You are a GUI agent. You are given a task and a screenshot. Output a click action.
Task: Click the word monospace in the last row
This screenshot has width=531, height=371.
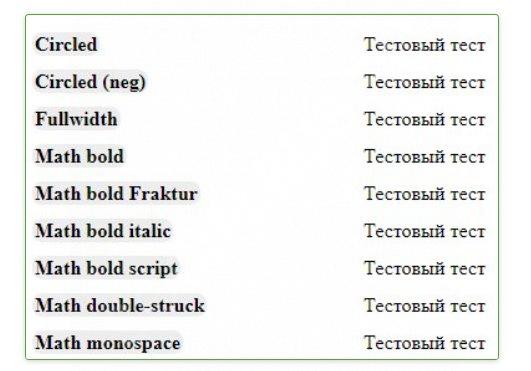coord(134,344)
